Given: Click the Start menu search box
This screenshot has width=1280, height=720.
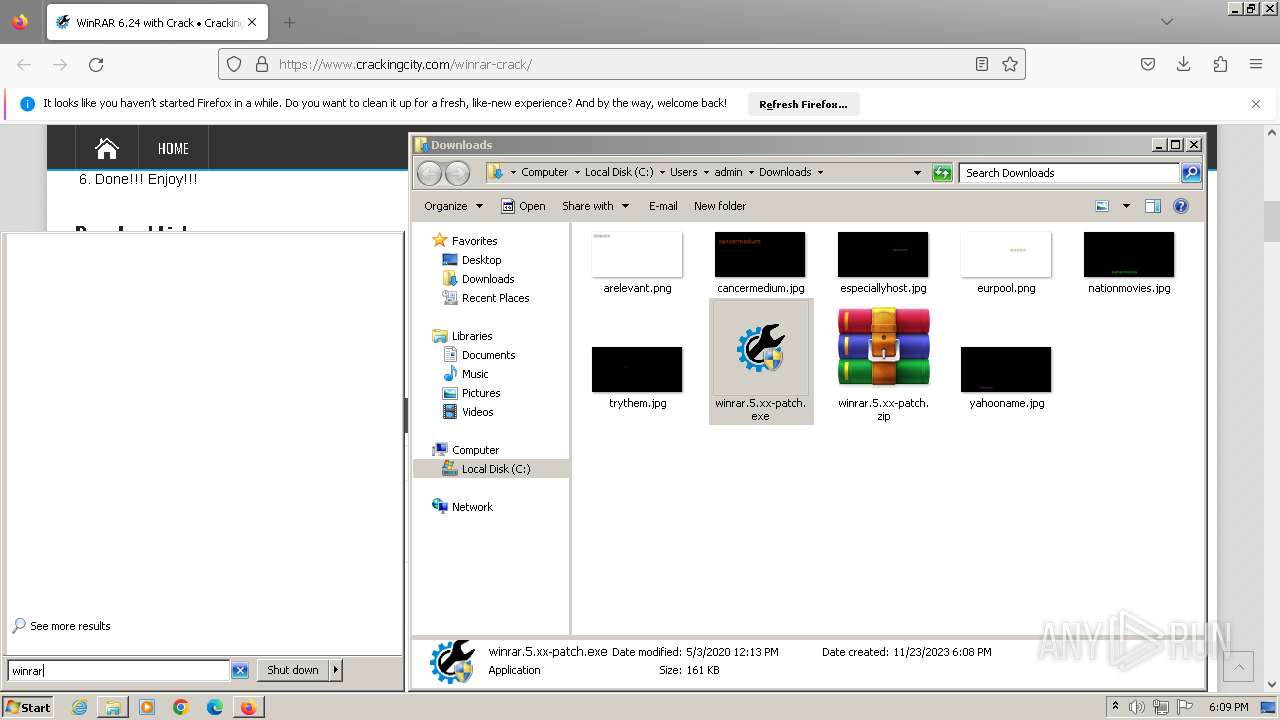Looking at the screenshot, I should [x=119, y=671].
